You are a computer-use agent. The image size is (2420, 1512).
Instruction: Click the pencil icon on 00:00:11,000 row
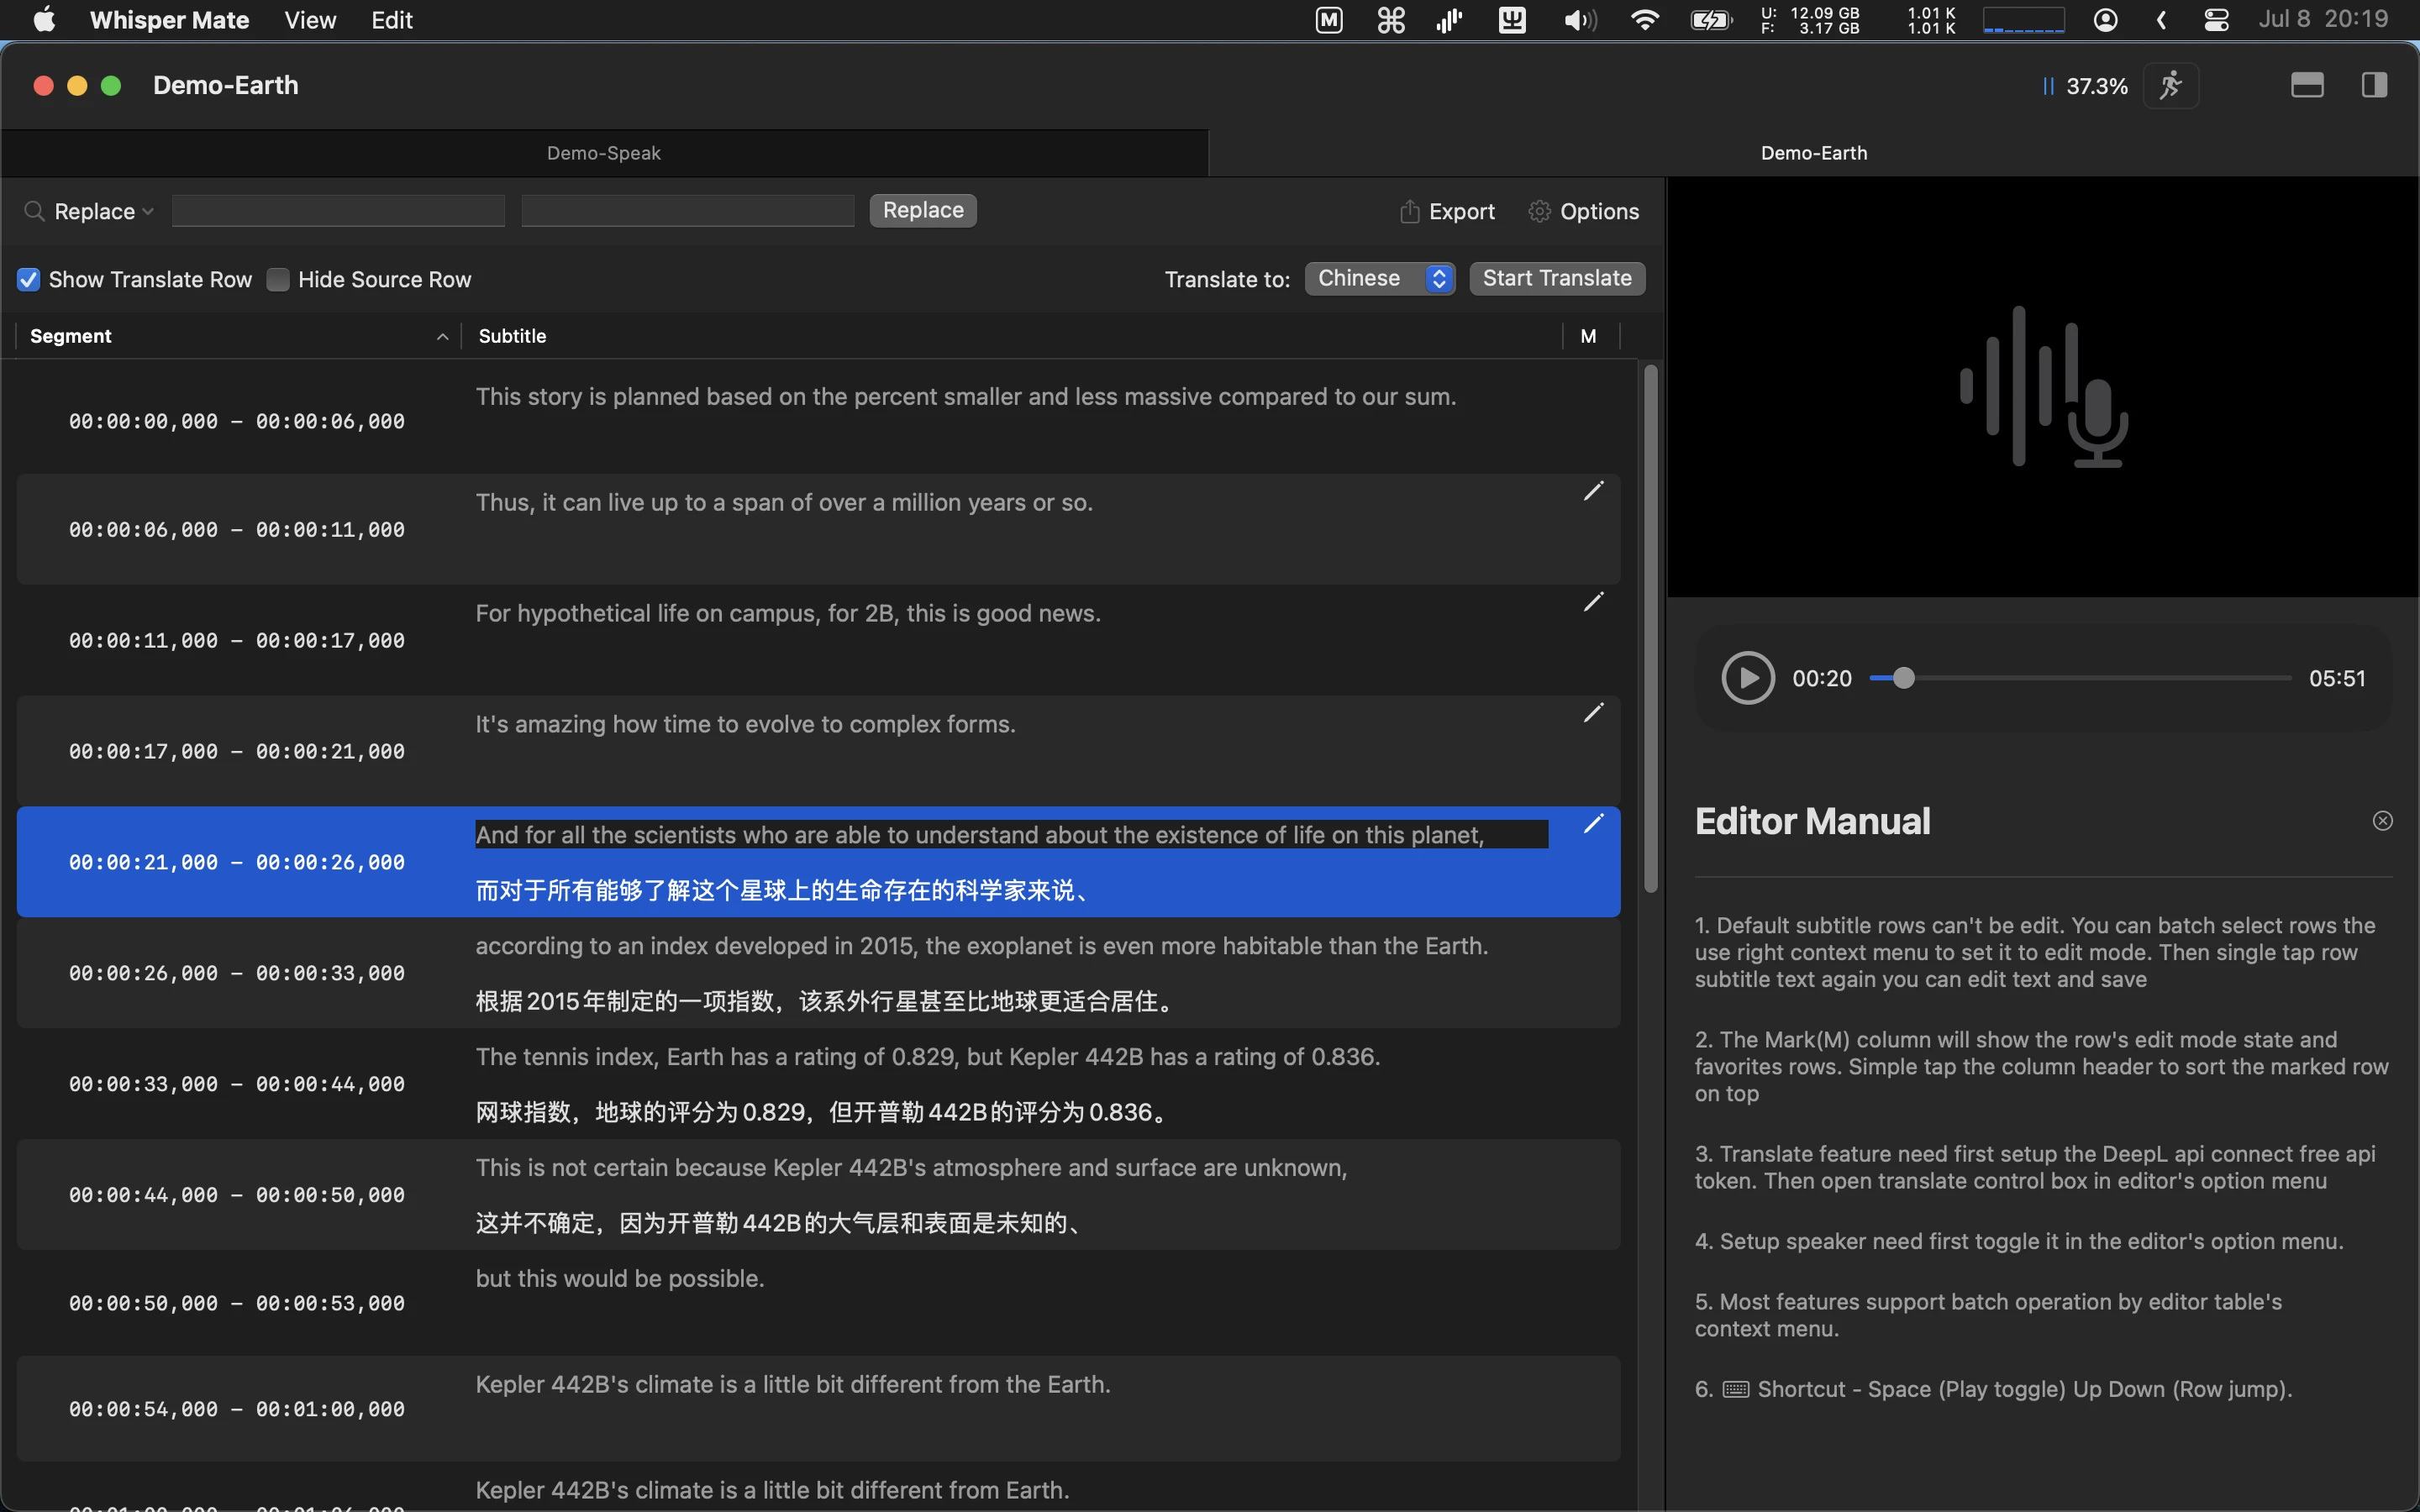(1594, 602)
